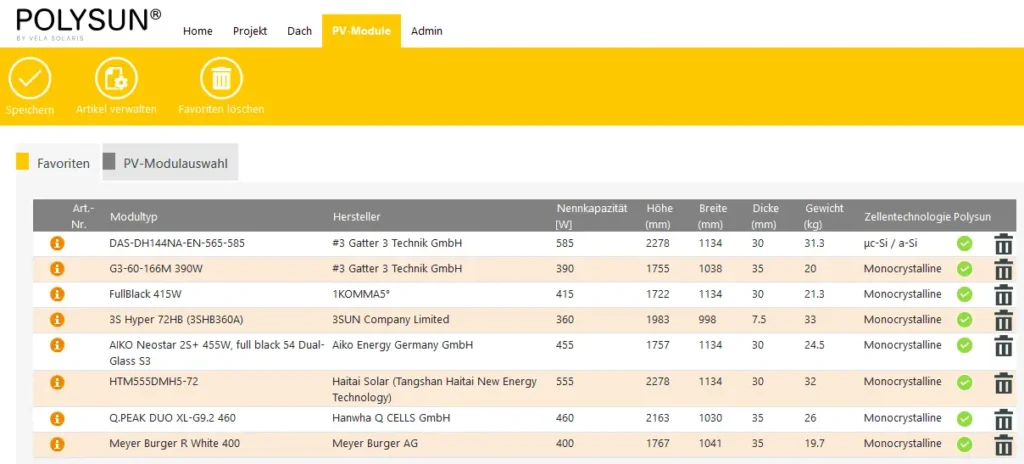
Task: Open info icon for Q.PEAK DUO XL-G9.2 460
Action: click(x=57, y=418)
